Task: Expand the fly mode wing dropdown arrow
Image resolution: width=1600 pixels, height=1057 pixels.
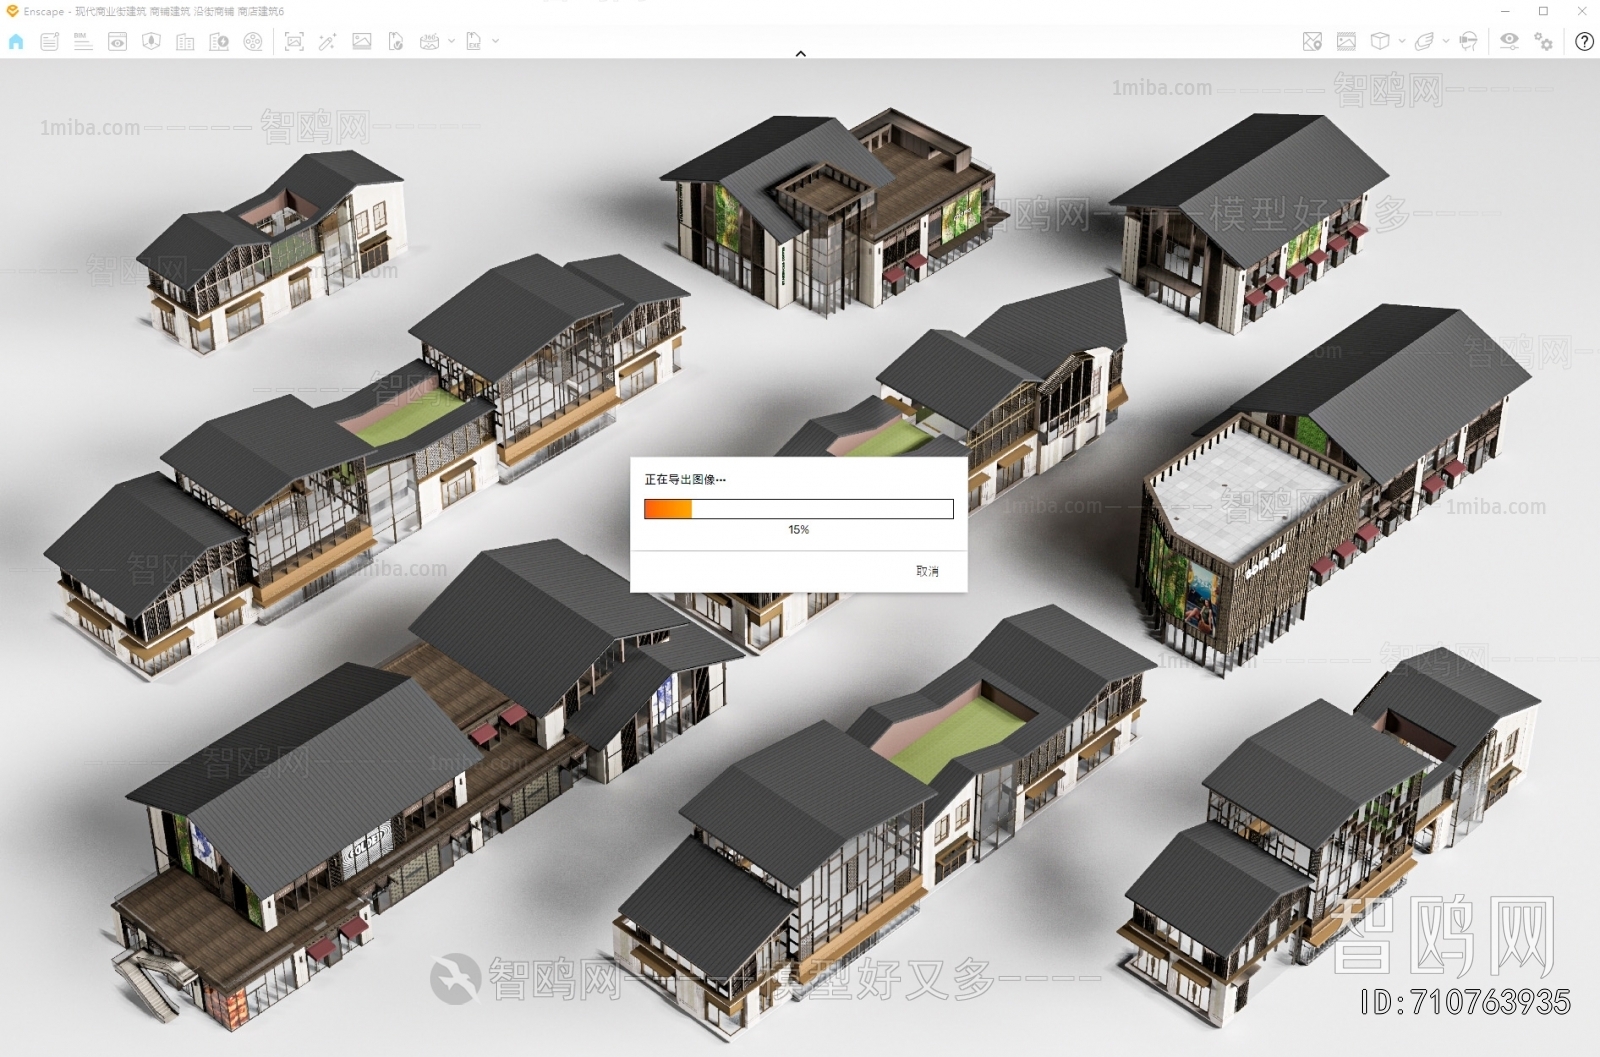Action: [1445, 42]
